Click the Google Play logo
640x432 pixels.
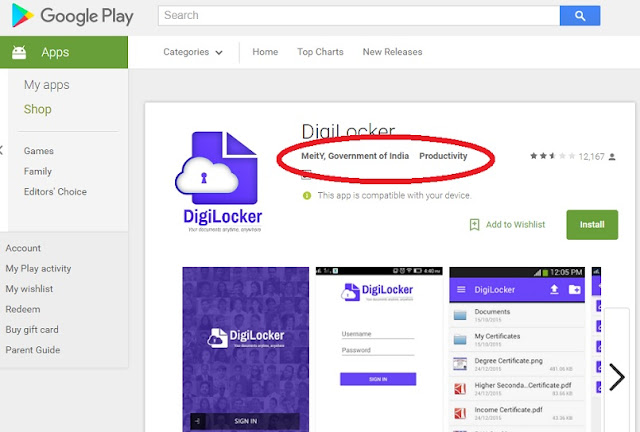click(72, 16)
